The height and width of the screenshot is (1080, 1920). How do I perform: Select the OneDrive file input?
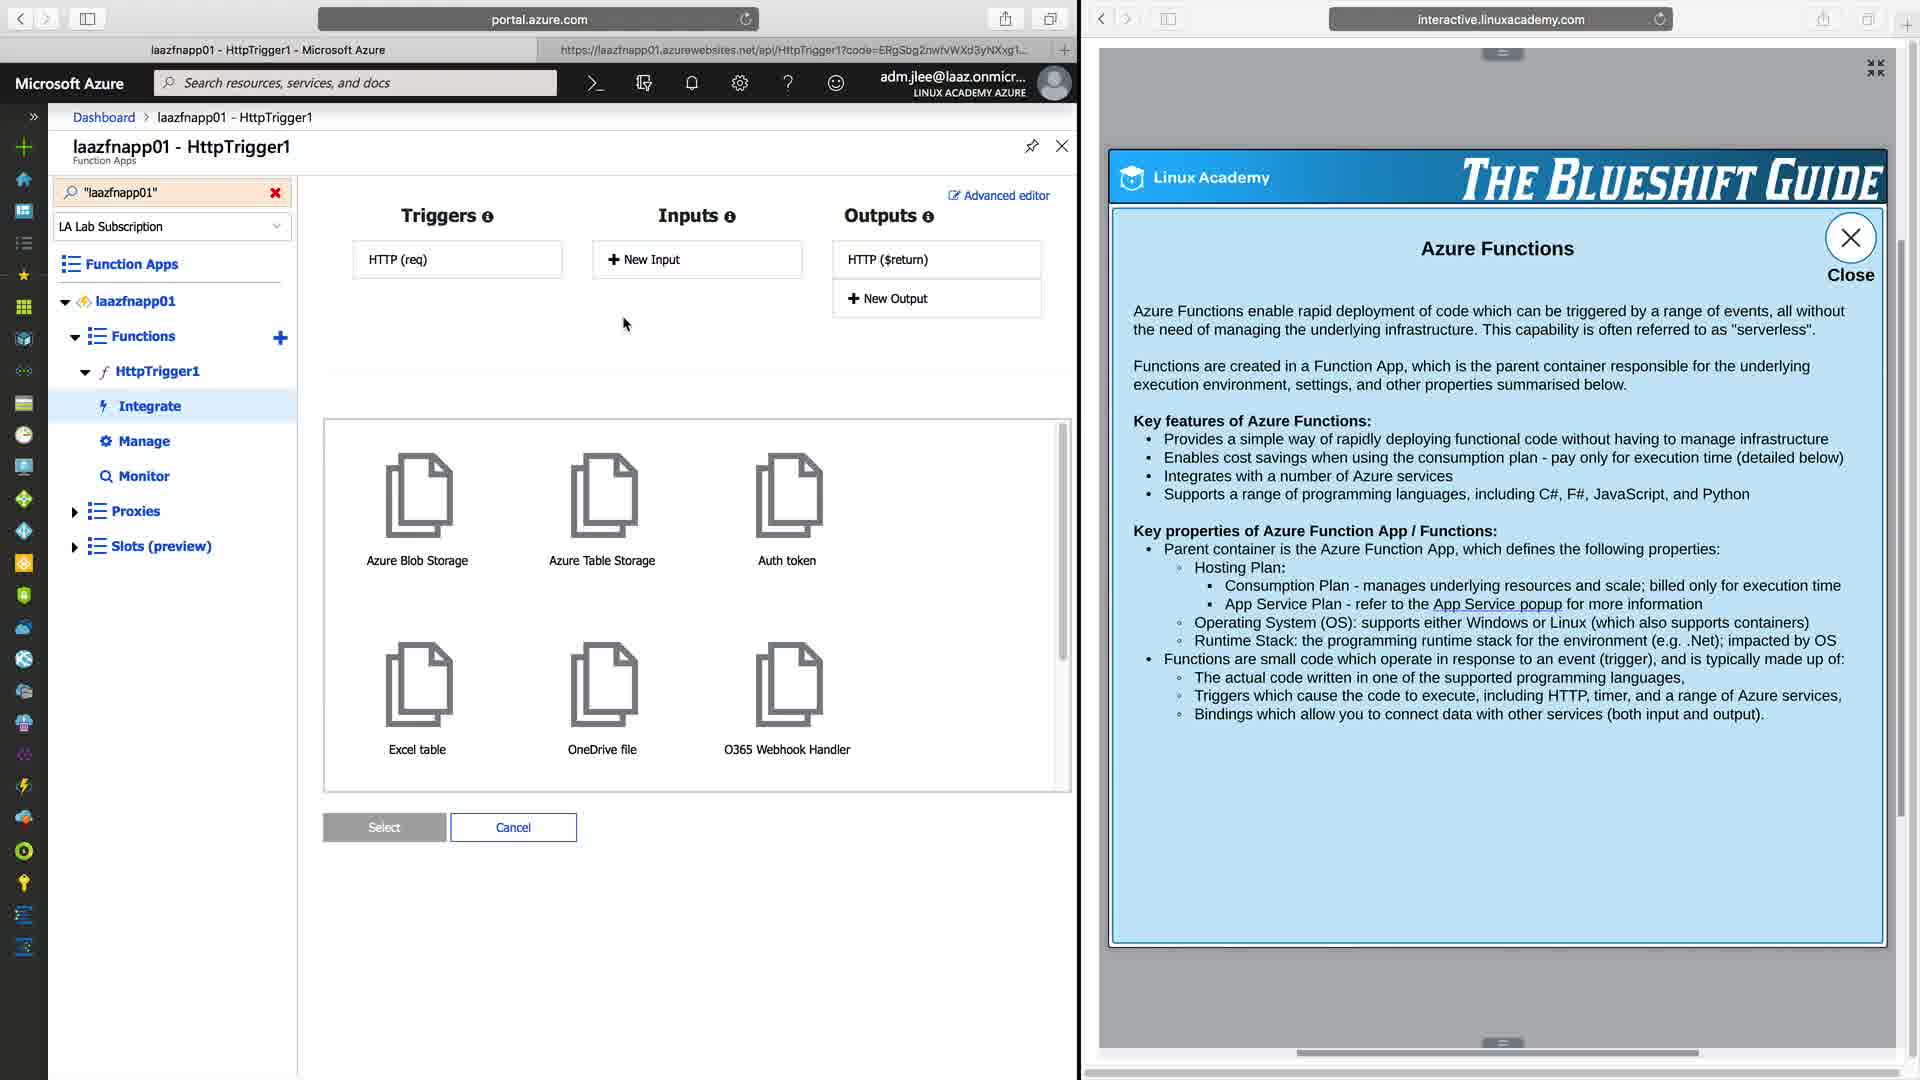pyautogui.click(x=602, y=697)
